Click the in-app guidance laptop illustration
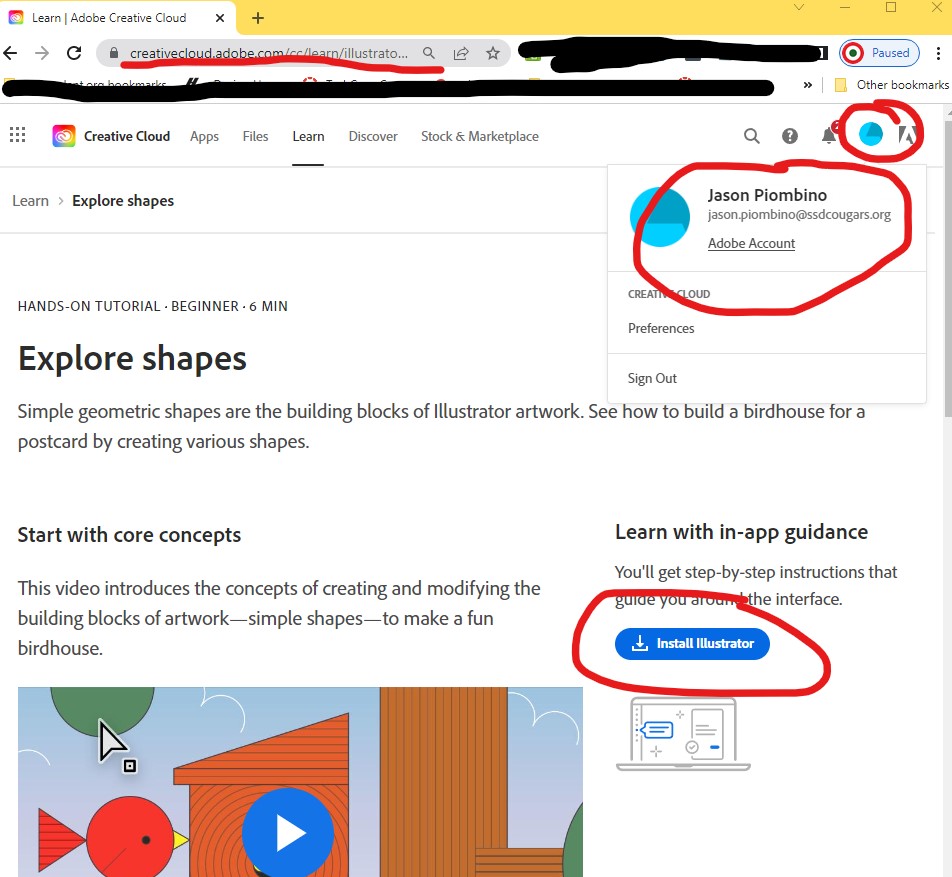This screenshot has height=877, width=952. coord(683,734)
